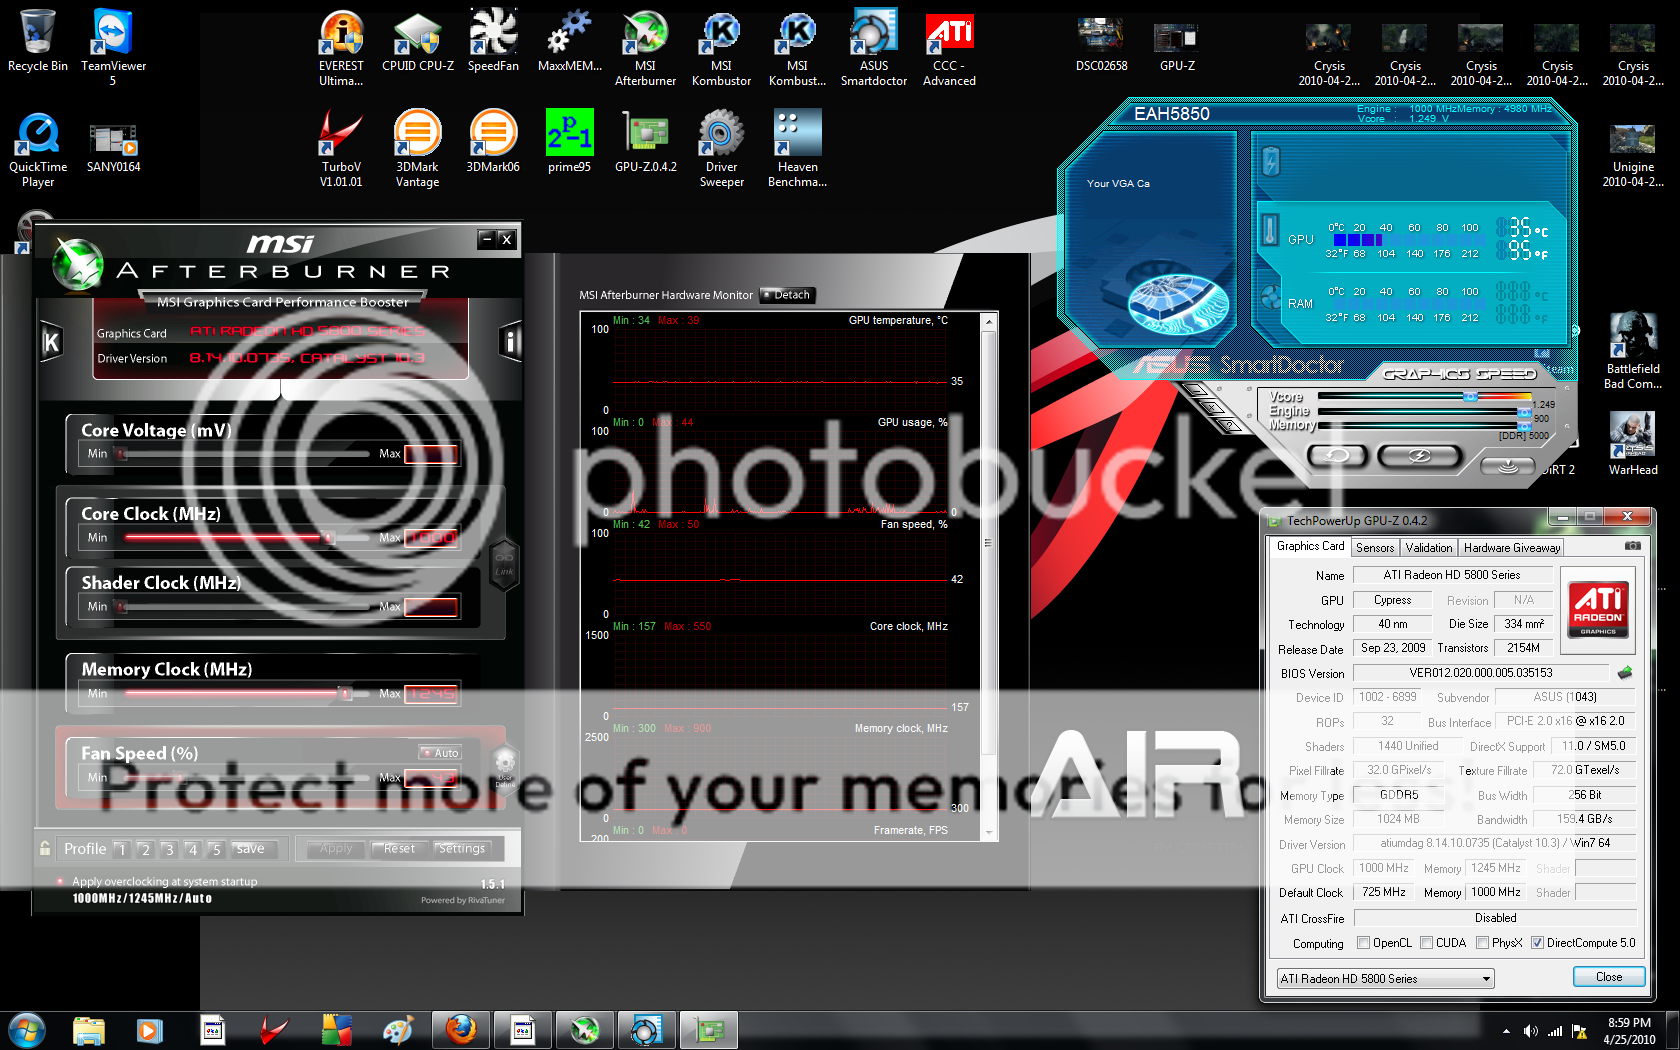Select Afterburner profile slot 5
This screenshot has width=1680, height=1050.
pyautogui.click(x=216, y=849)
